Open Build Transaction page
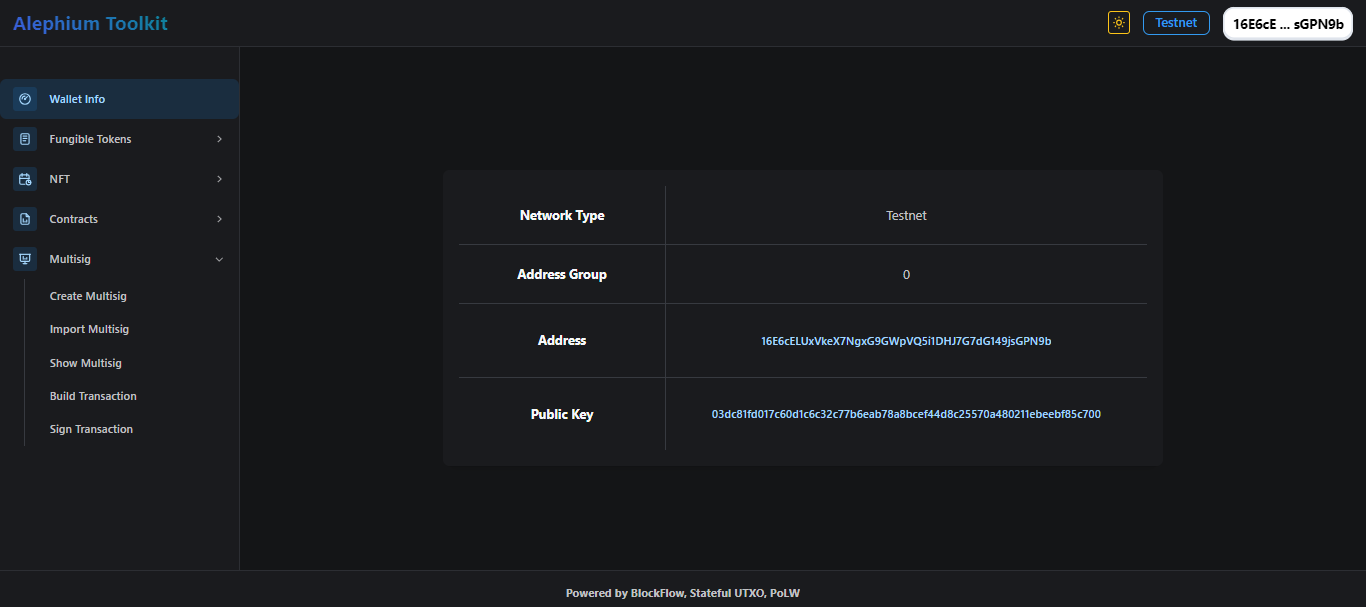 93,396
